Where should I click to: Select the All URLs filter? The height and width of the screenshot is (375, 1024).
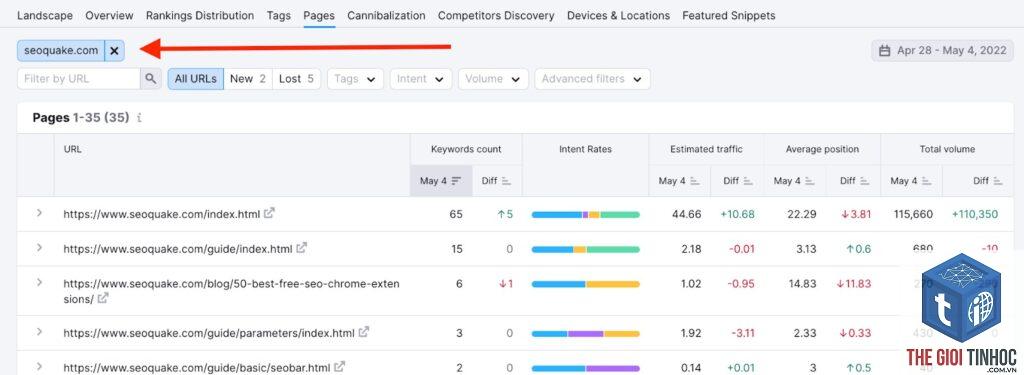(x=195, y=78)
